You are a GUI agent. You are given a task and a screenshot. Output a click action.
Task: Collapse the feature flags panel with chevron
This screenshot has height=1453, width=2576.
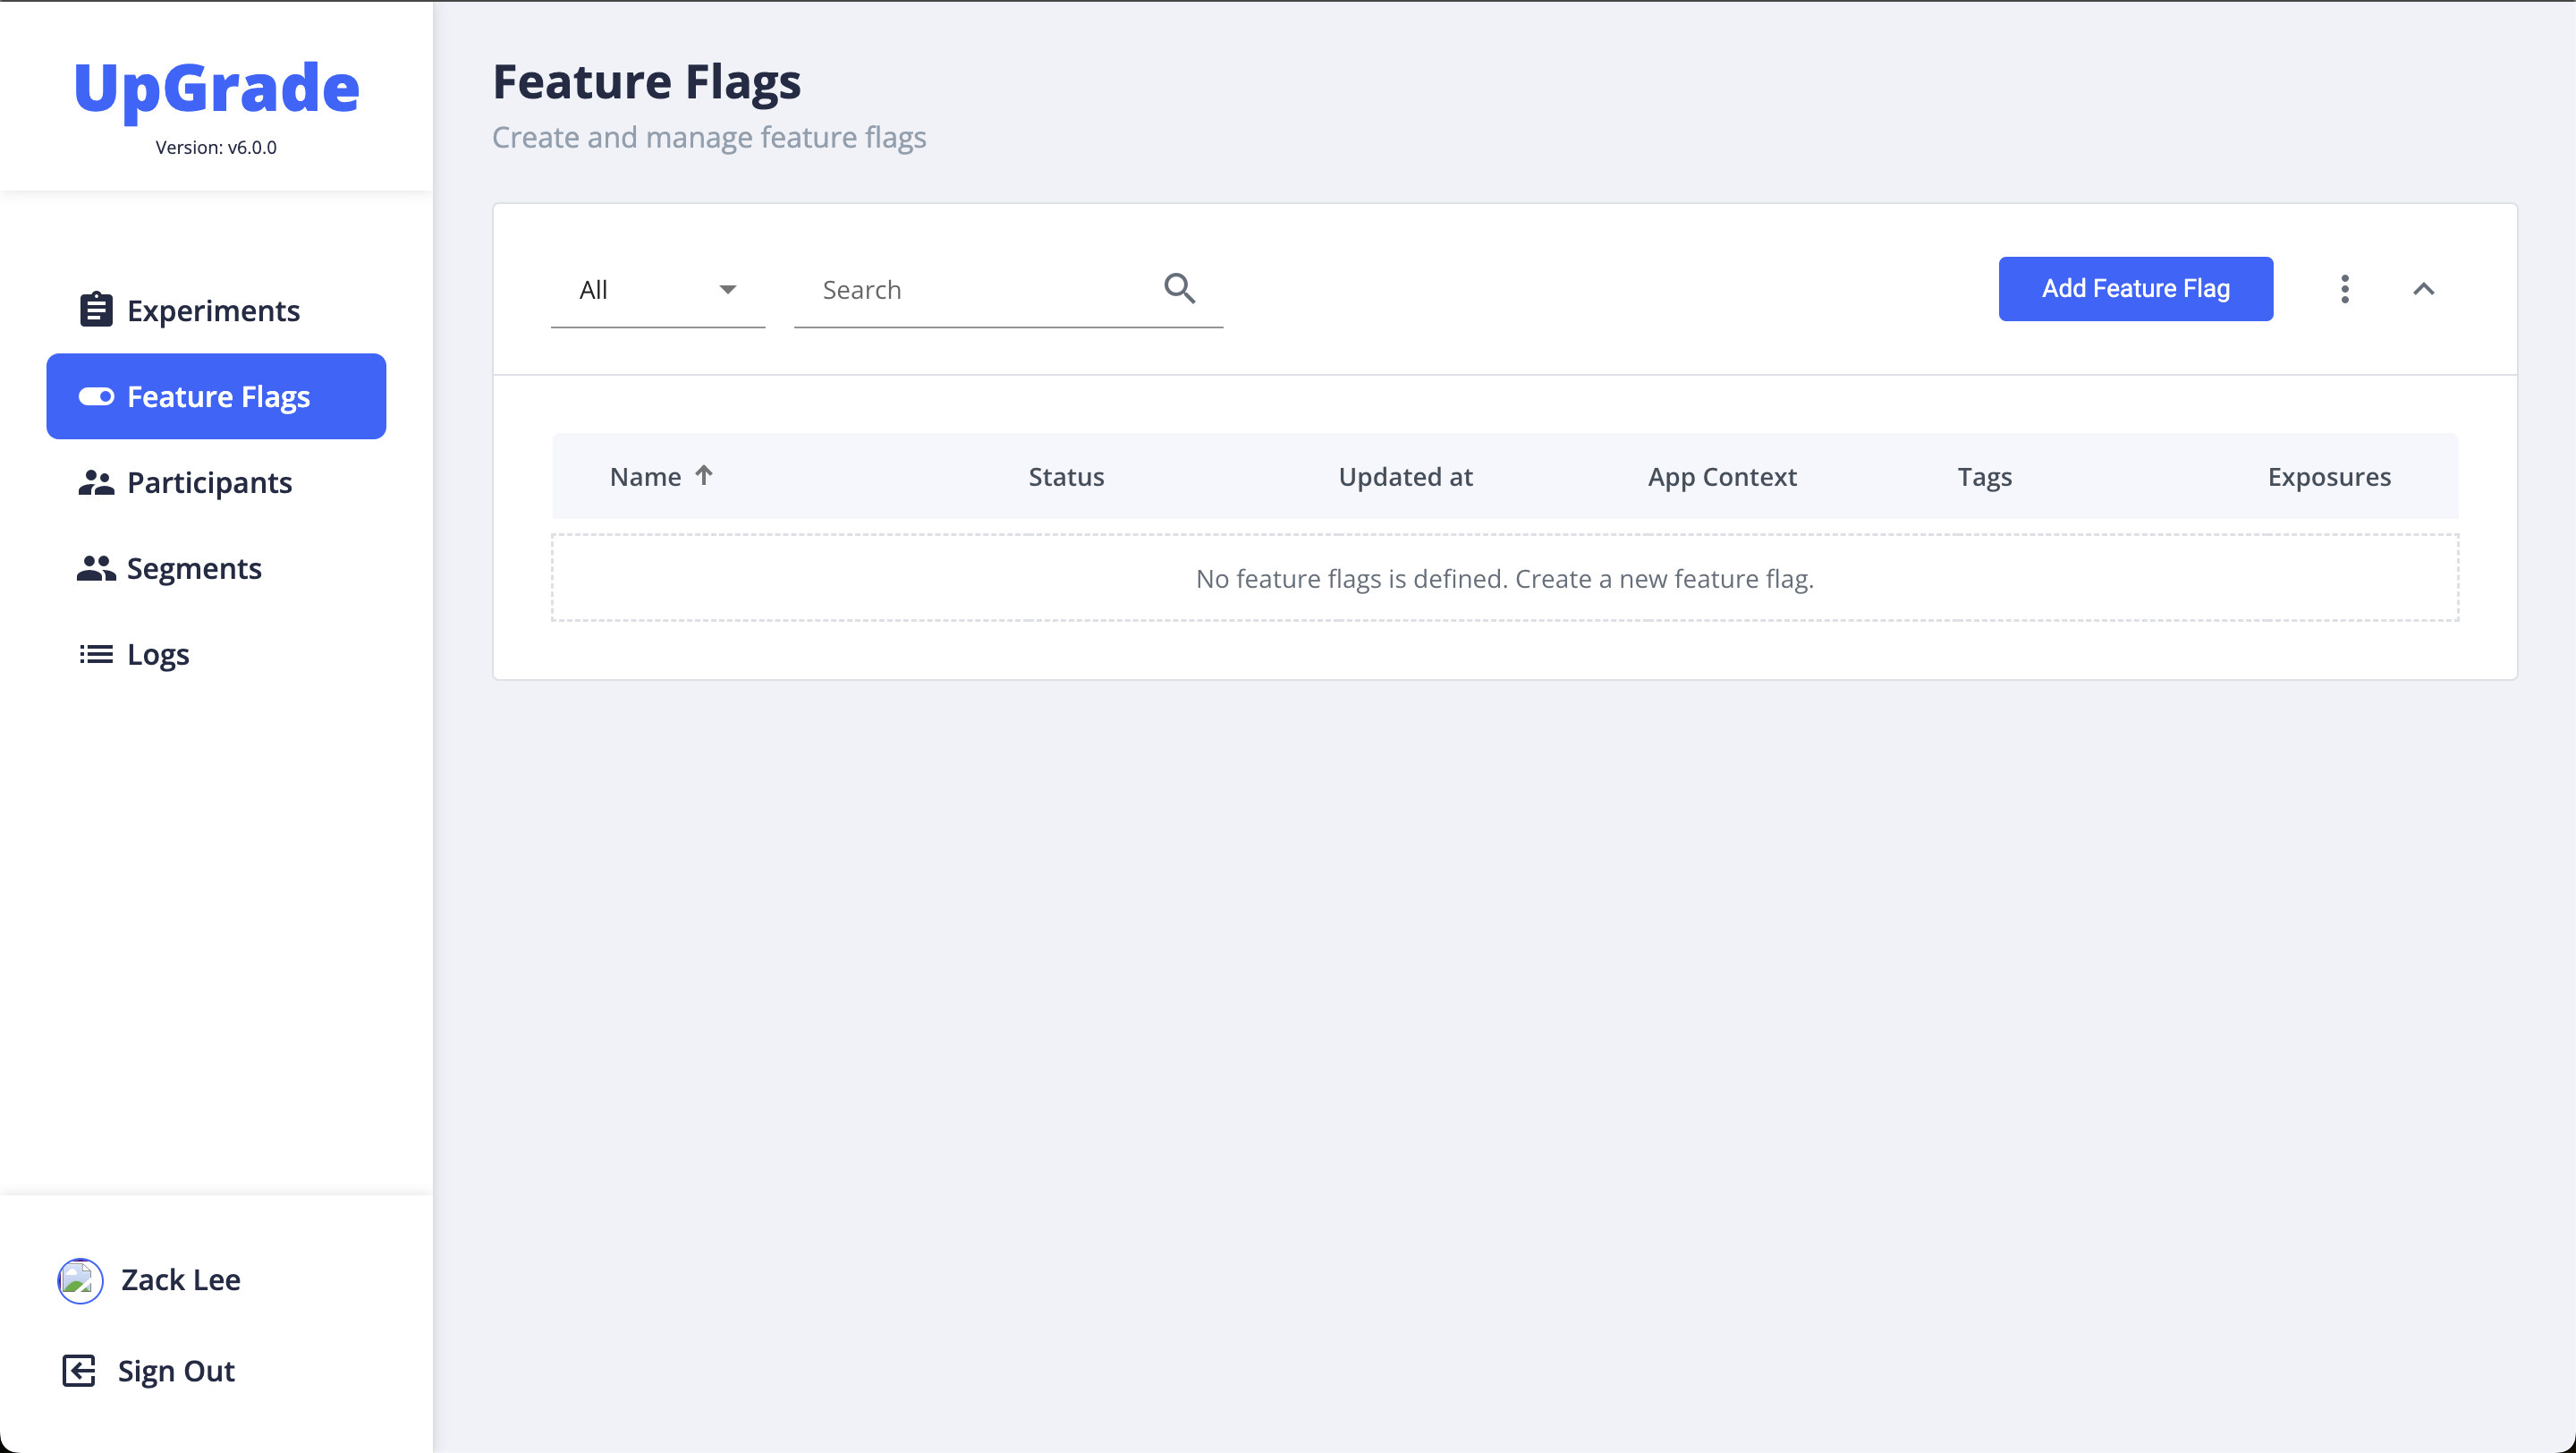point(2423,289)
